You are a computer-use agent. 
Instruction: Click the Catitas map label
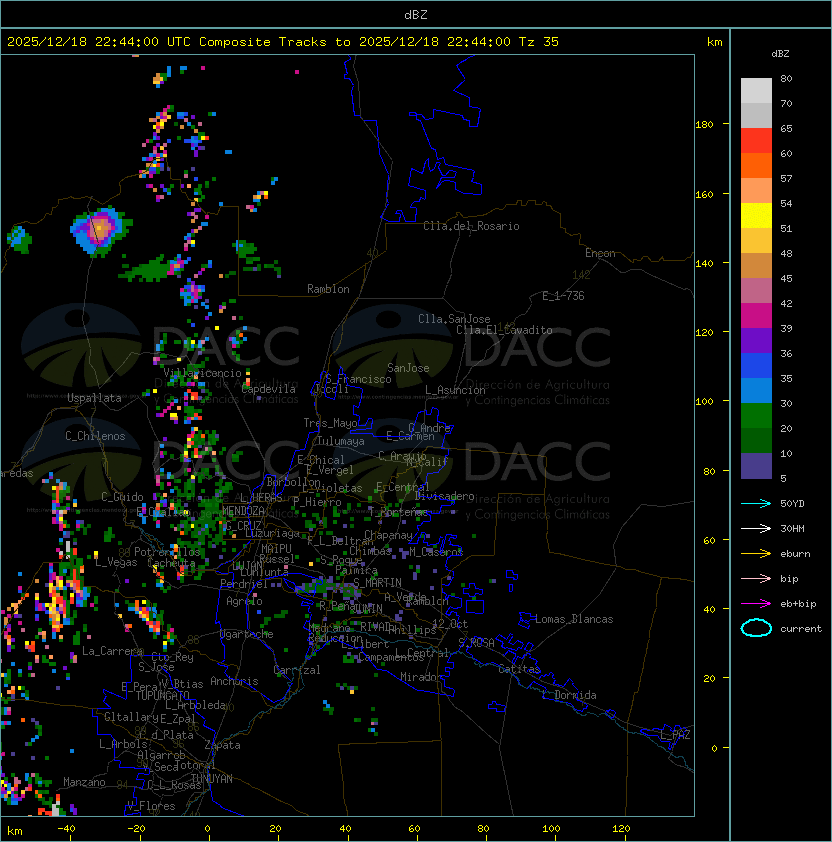[519, 669]
